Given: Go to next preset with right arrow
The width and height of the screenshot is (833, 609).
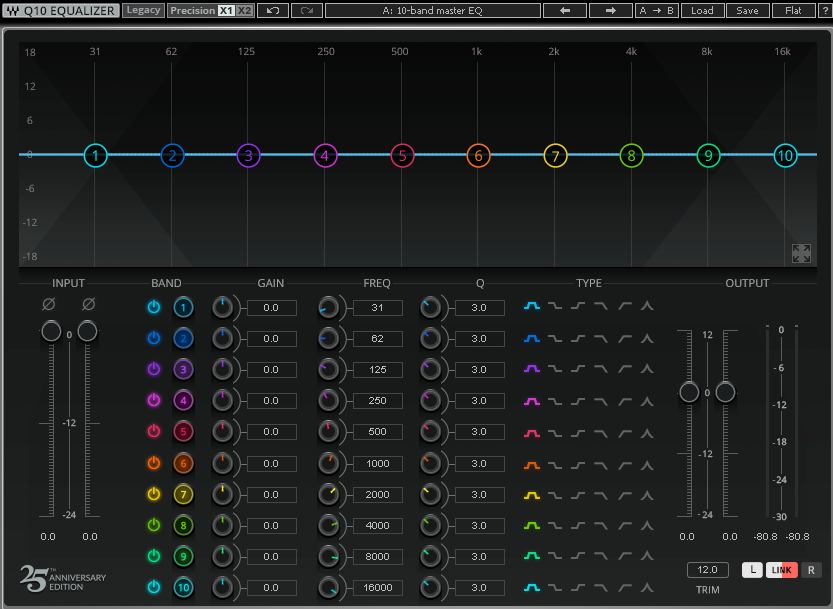Looking at the screenshot, I should 610,11.
